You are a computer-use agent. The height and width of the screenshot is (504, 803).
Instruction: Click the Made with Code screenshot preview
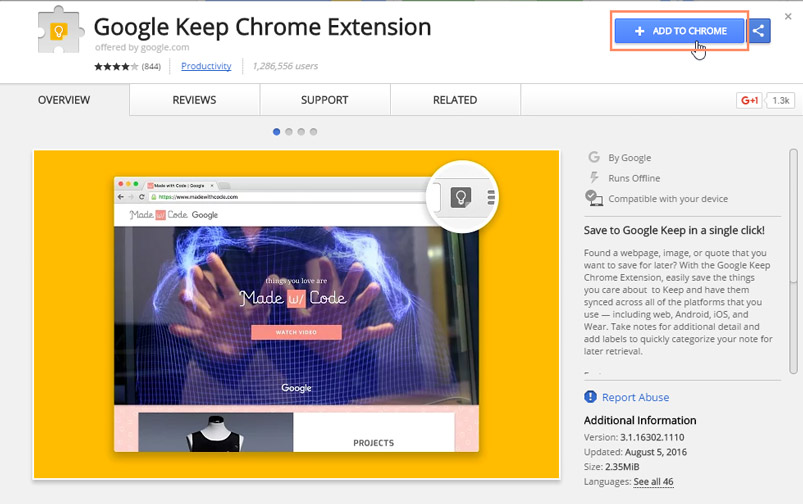(x=296, y=314)
